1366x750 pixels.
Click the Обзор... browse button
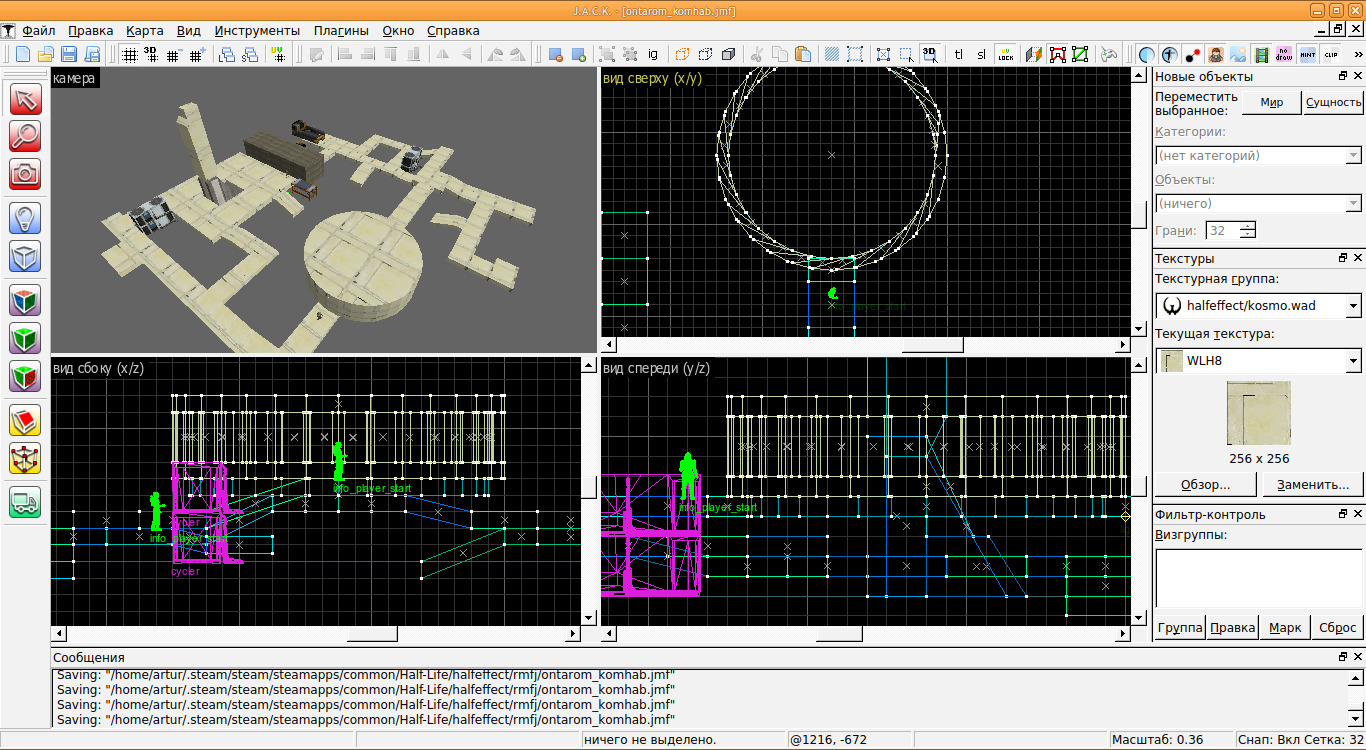(1205, 485)
